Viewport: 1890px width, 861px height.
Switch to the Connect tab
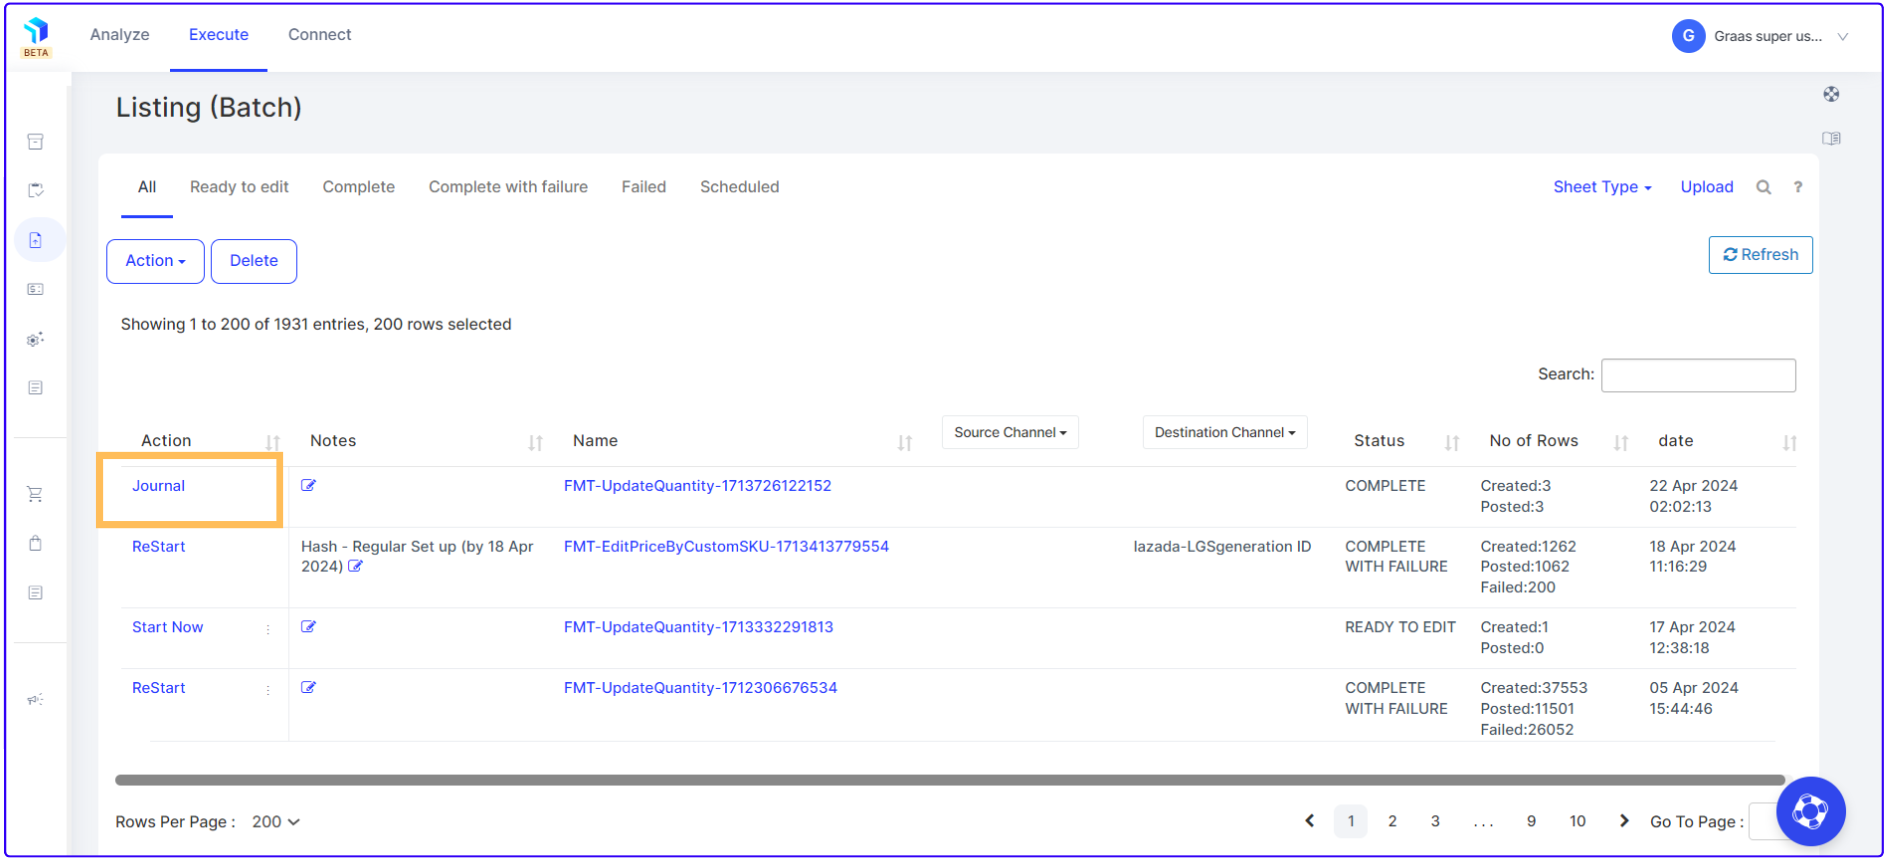coord(320,35)
